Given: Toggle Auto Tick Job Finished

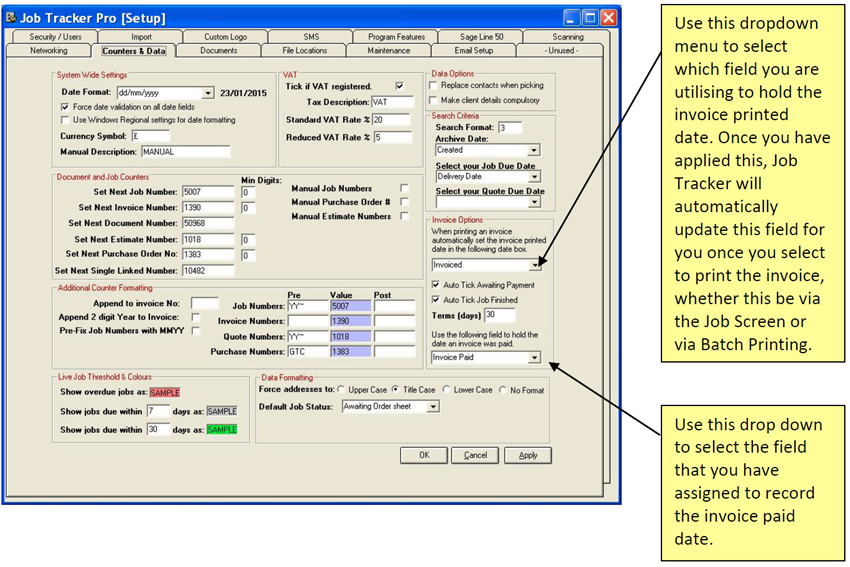Looking at the screenshot, I should [x=436, y=300].
